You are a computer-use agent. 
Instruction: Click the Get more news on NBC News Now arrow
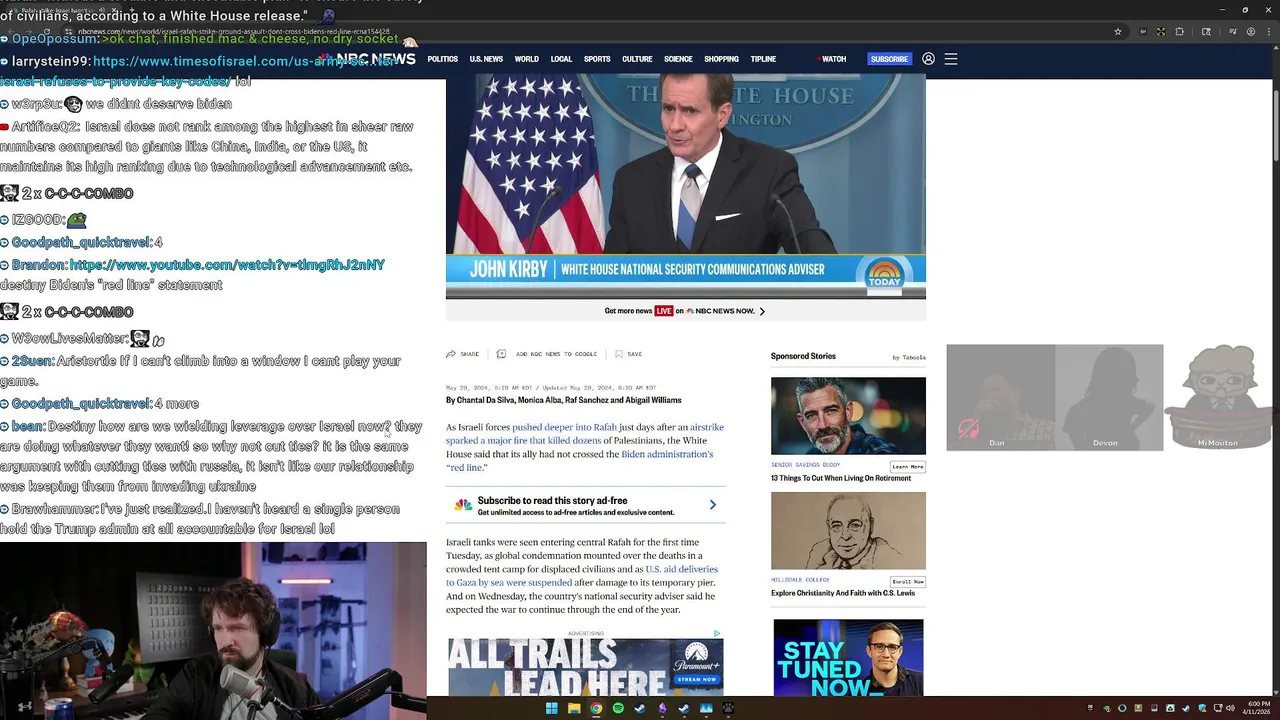762,311
